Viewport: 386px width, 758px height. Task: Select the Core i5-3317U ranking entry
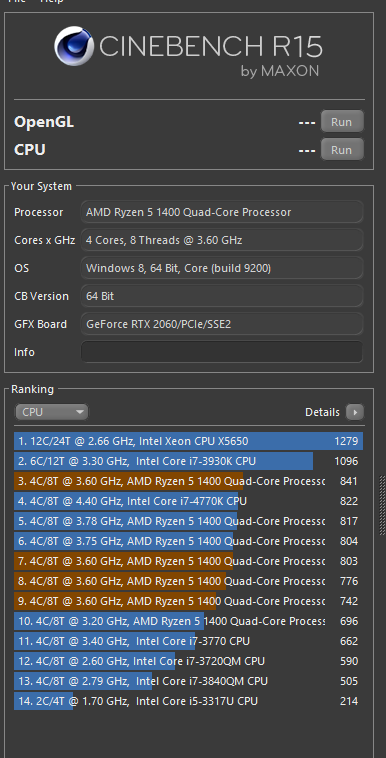[189, 701]
